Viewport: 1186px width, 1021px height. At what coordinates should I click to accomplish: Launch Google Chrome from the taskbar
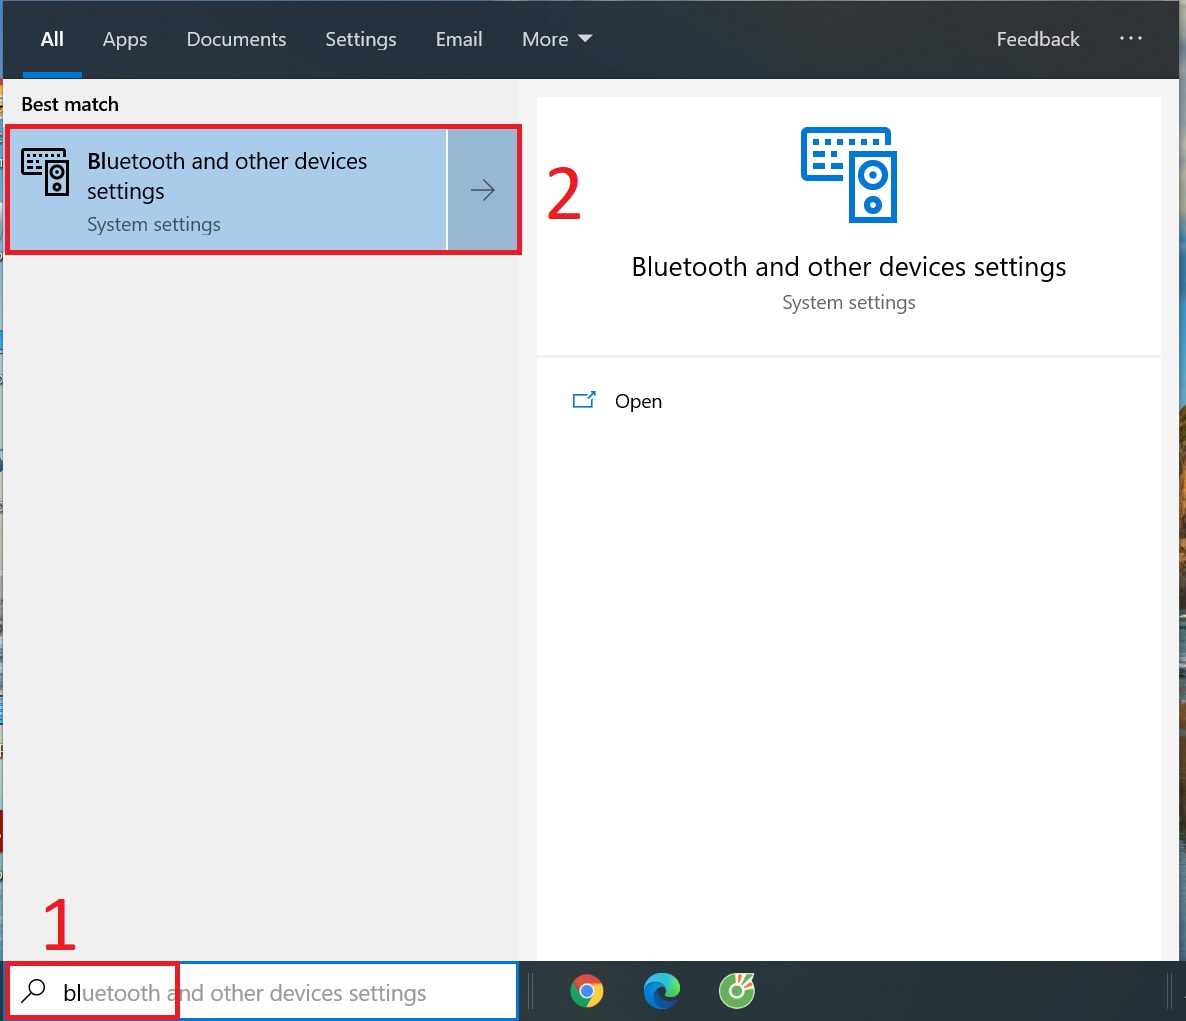[x=586, y=991]
